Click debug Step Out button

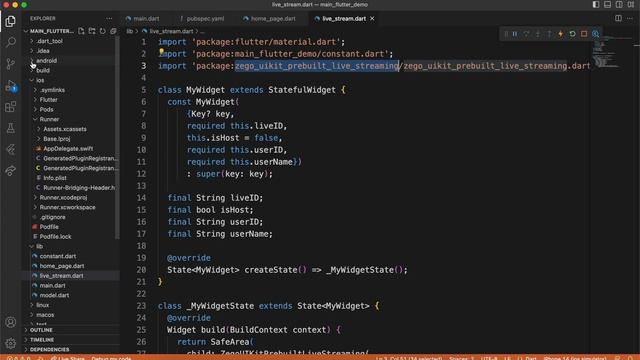tap(549, 34)
